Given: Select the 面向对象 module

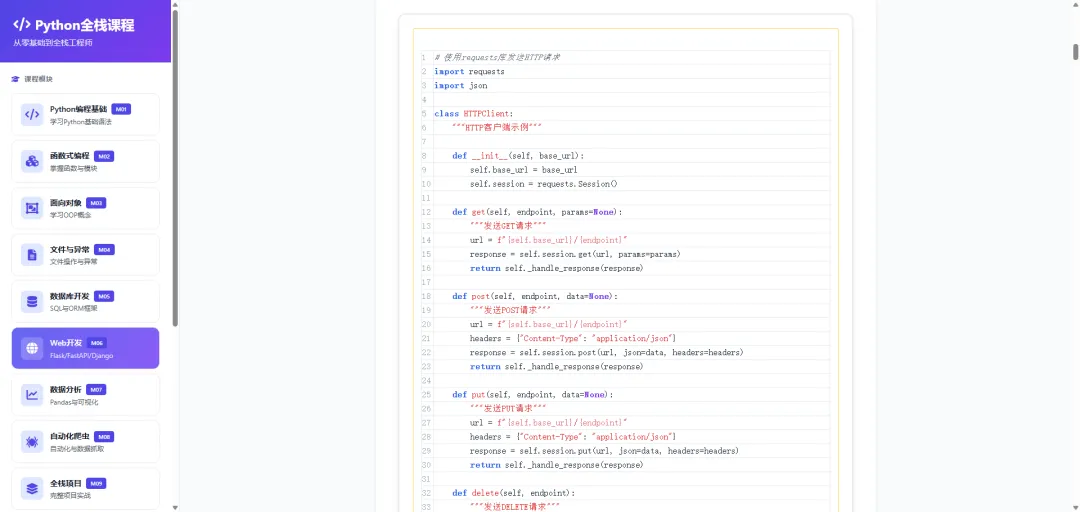Looking at the screenshot, I should pos(85,208).
